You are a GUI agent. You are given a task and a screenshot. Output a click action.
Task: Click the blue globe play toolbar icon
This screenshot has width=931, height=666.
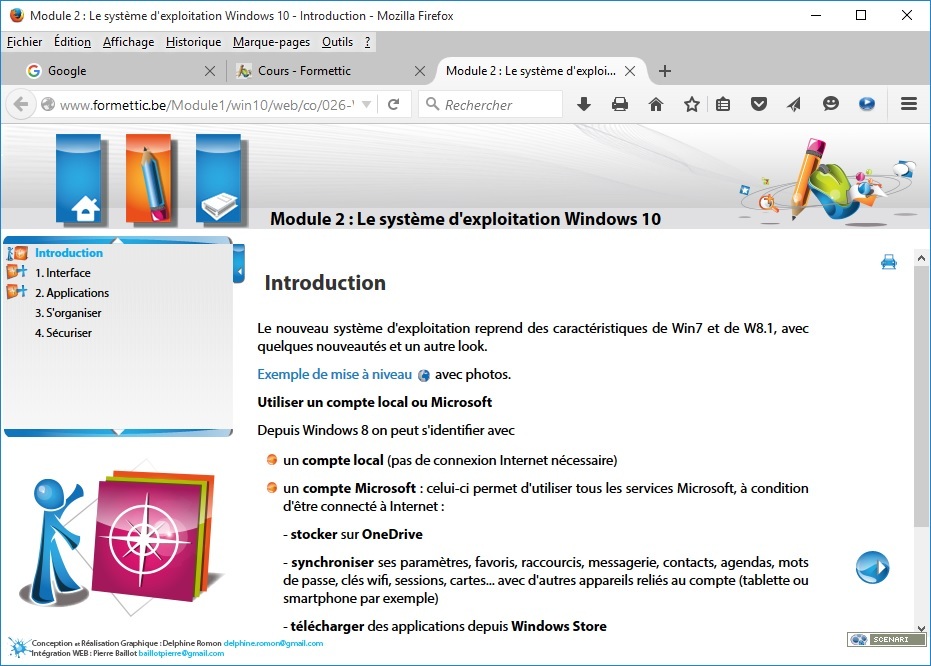click(x=866, y=104)
